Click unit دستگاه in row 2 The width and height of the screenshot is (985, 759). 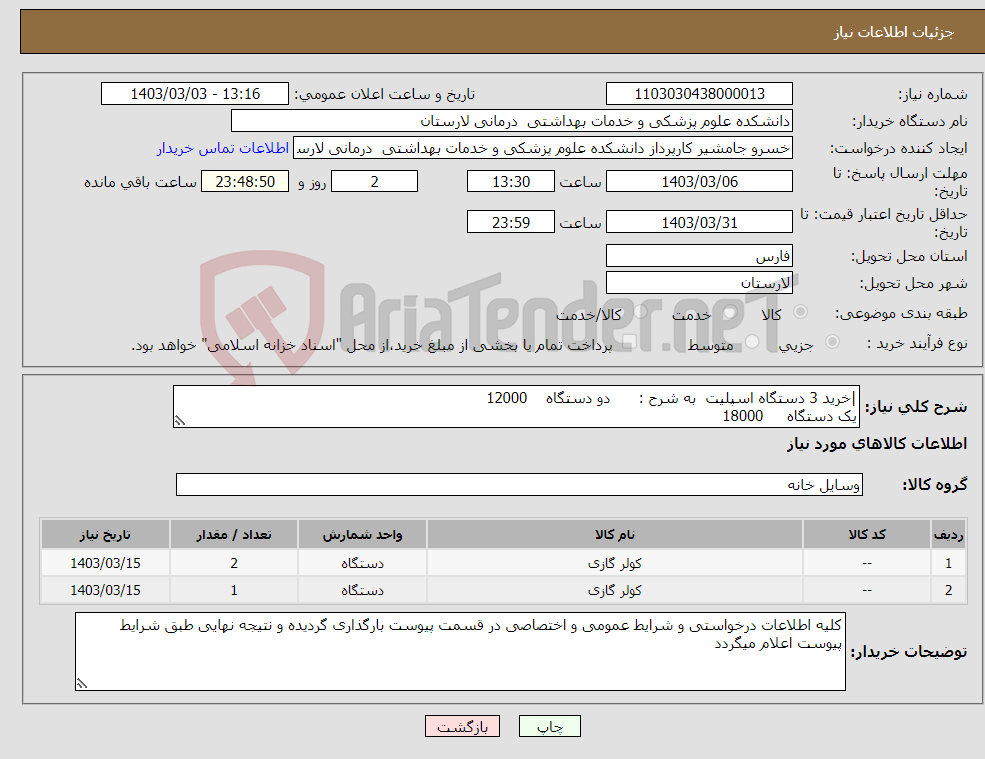(362, 591)
